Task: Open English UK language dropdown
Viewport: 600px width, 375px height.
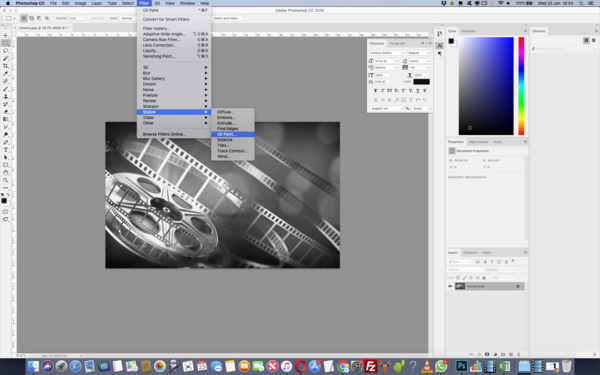Action: 386,109
